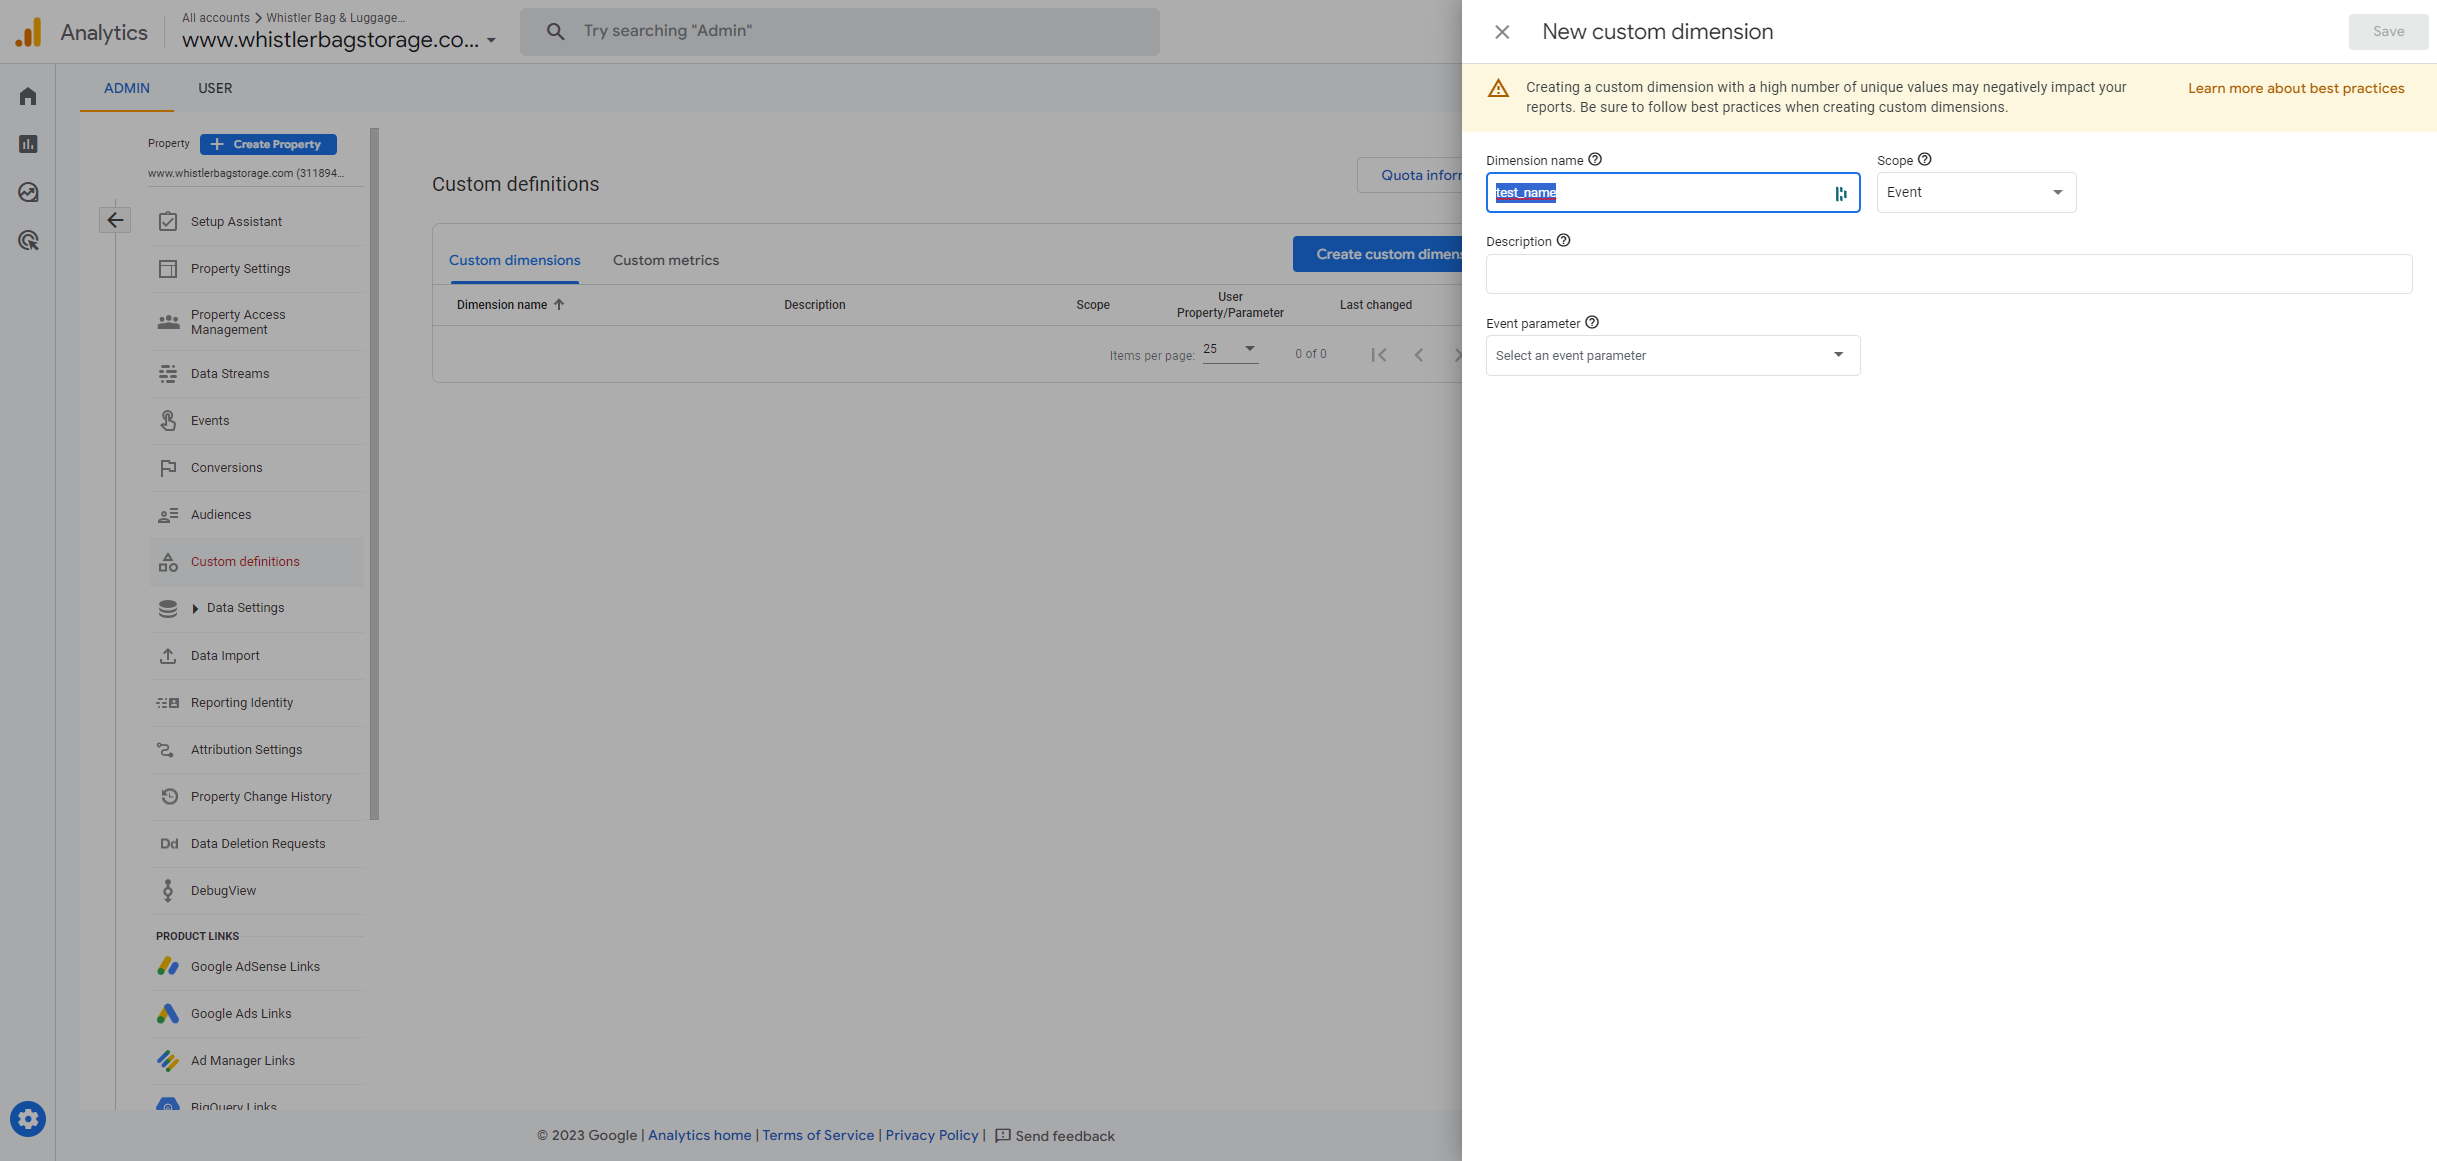This screenshot has width=2437, height=1161.
Task: Open the Analytics home footer link
Action: [699, 1135]
